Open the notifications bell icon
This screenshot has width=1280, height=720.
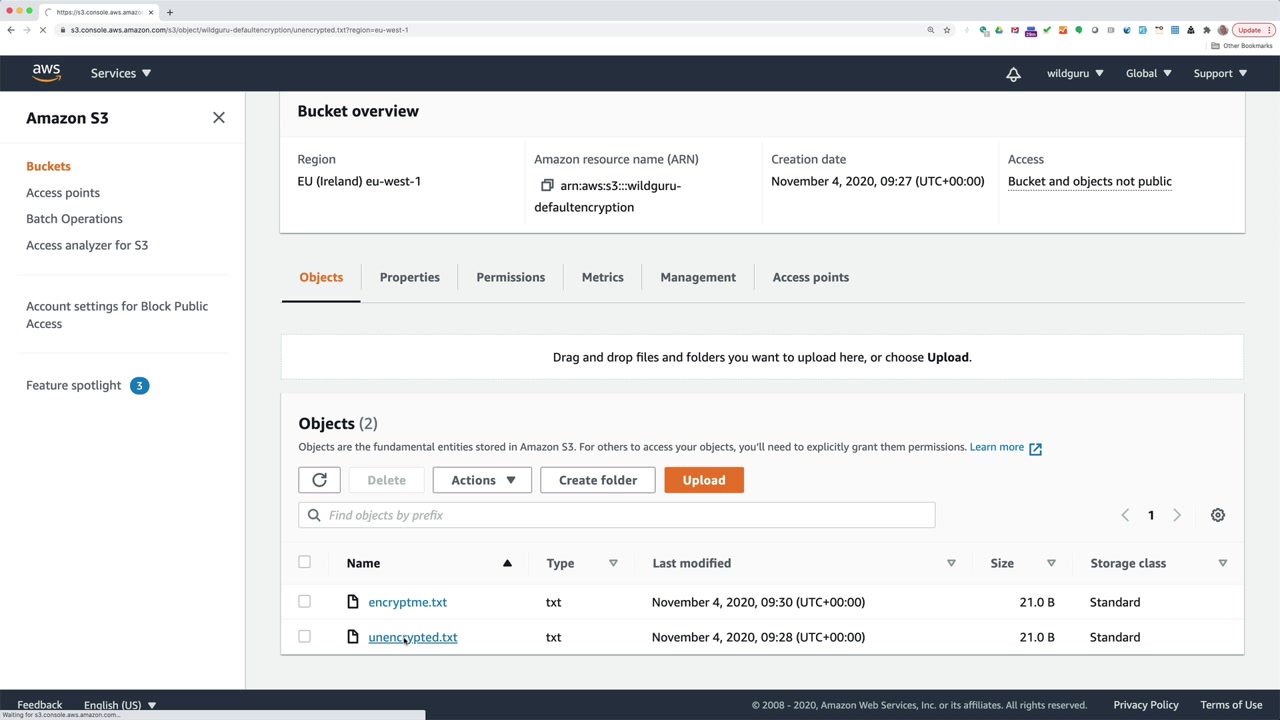point(1013,74)
